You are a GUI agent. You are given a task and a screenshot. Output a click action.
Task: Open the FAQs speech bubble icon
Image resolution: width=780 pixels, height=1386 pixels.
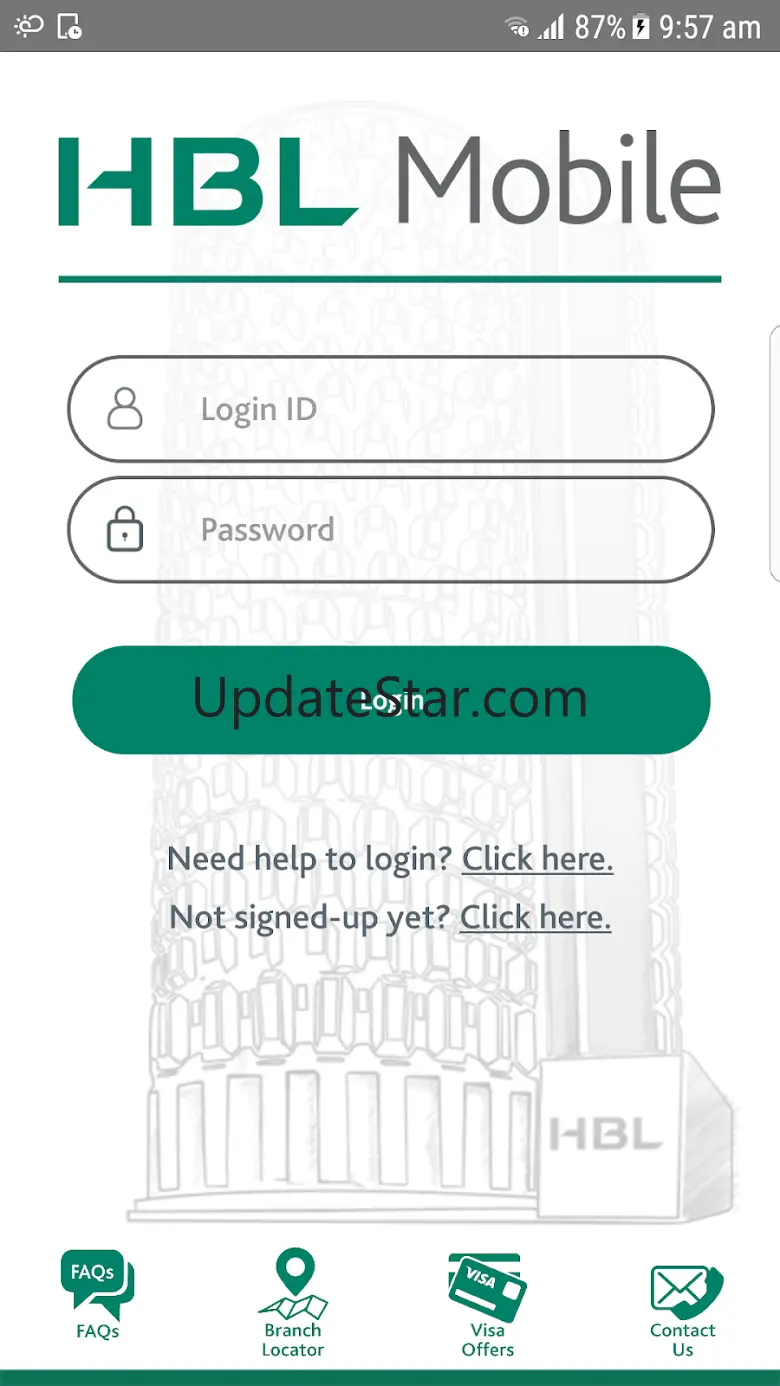pyautogui.click(x=97, y=1284)
